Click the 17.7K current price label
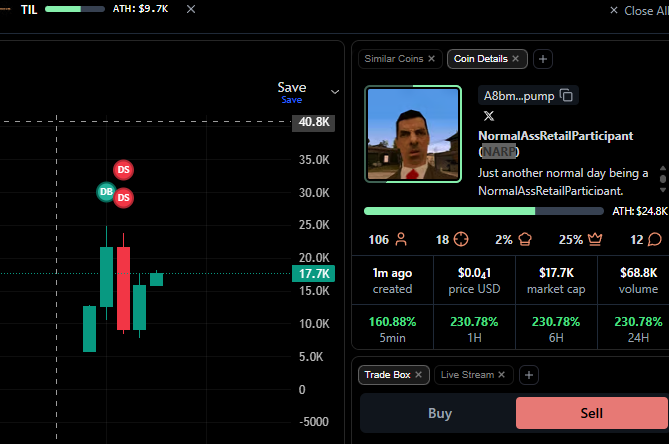669x444 pixels. coord(314,273)
